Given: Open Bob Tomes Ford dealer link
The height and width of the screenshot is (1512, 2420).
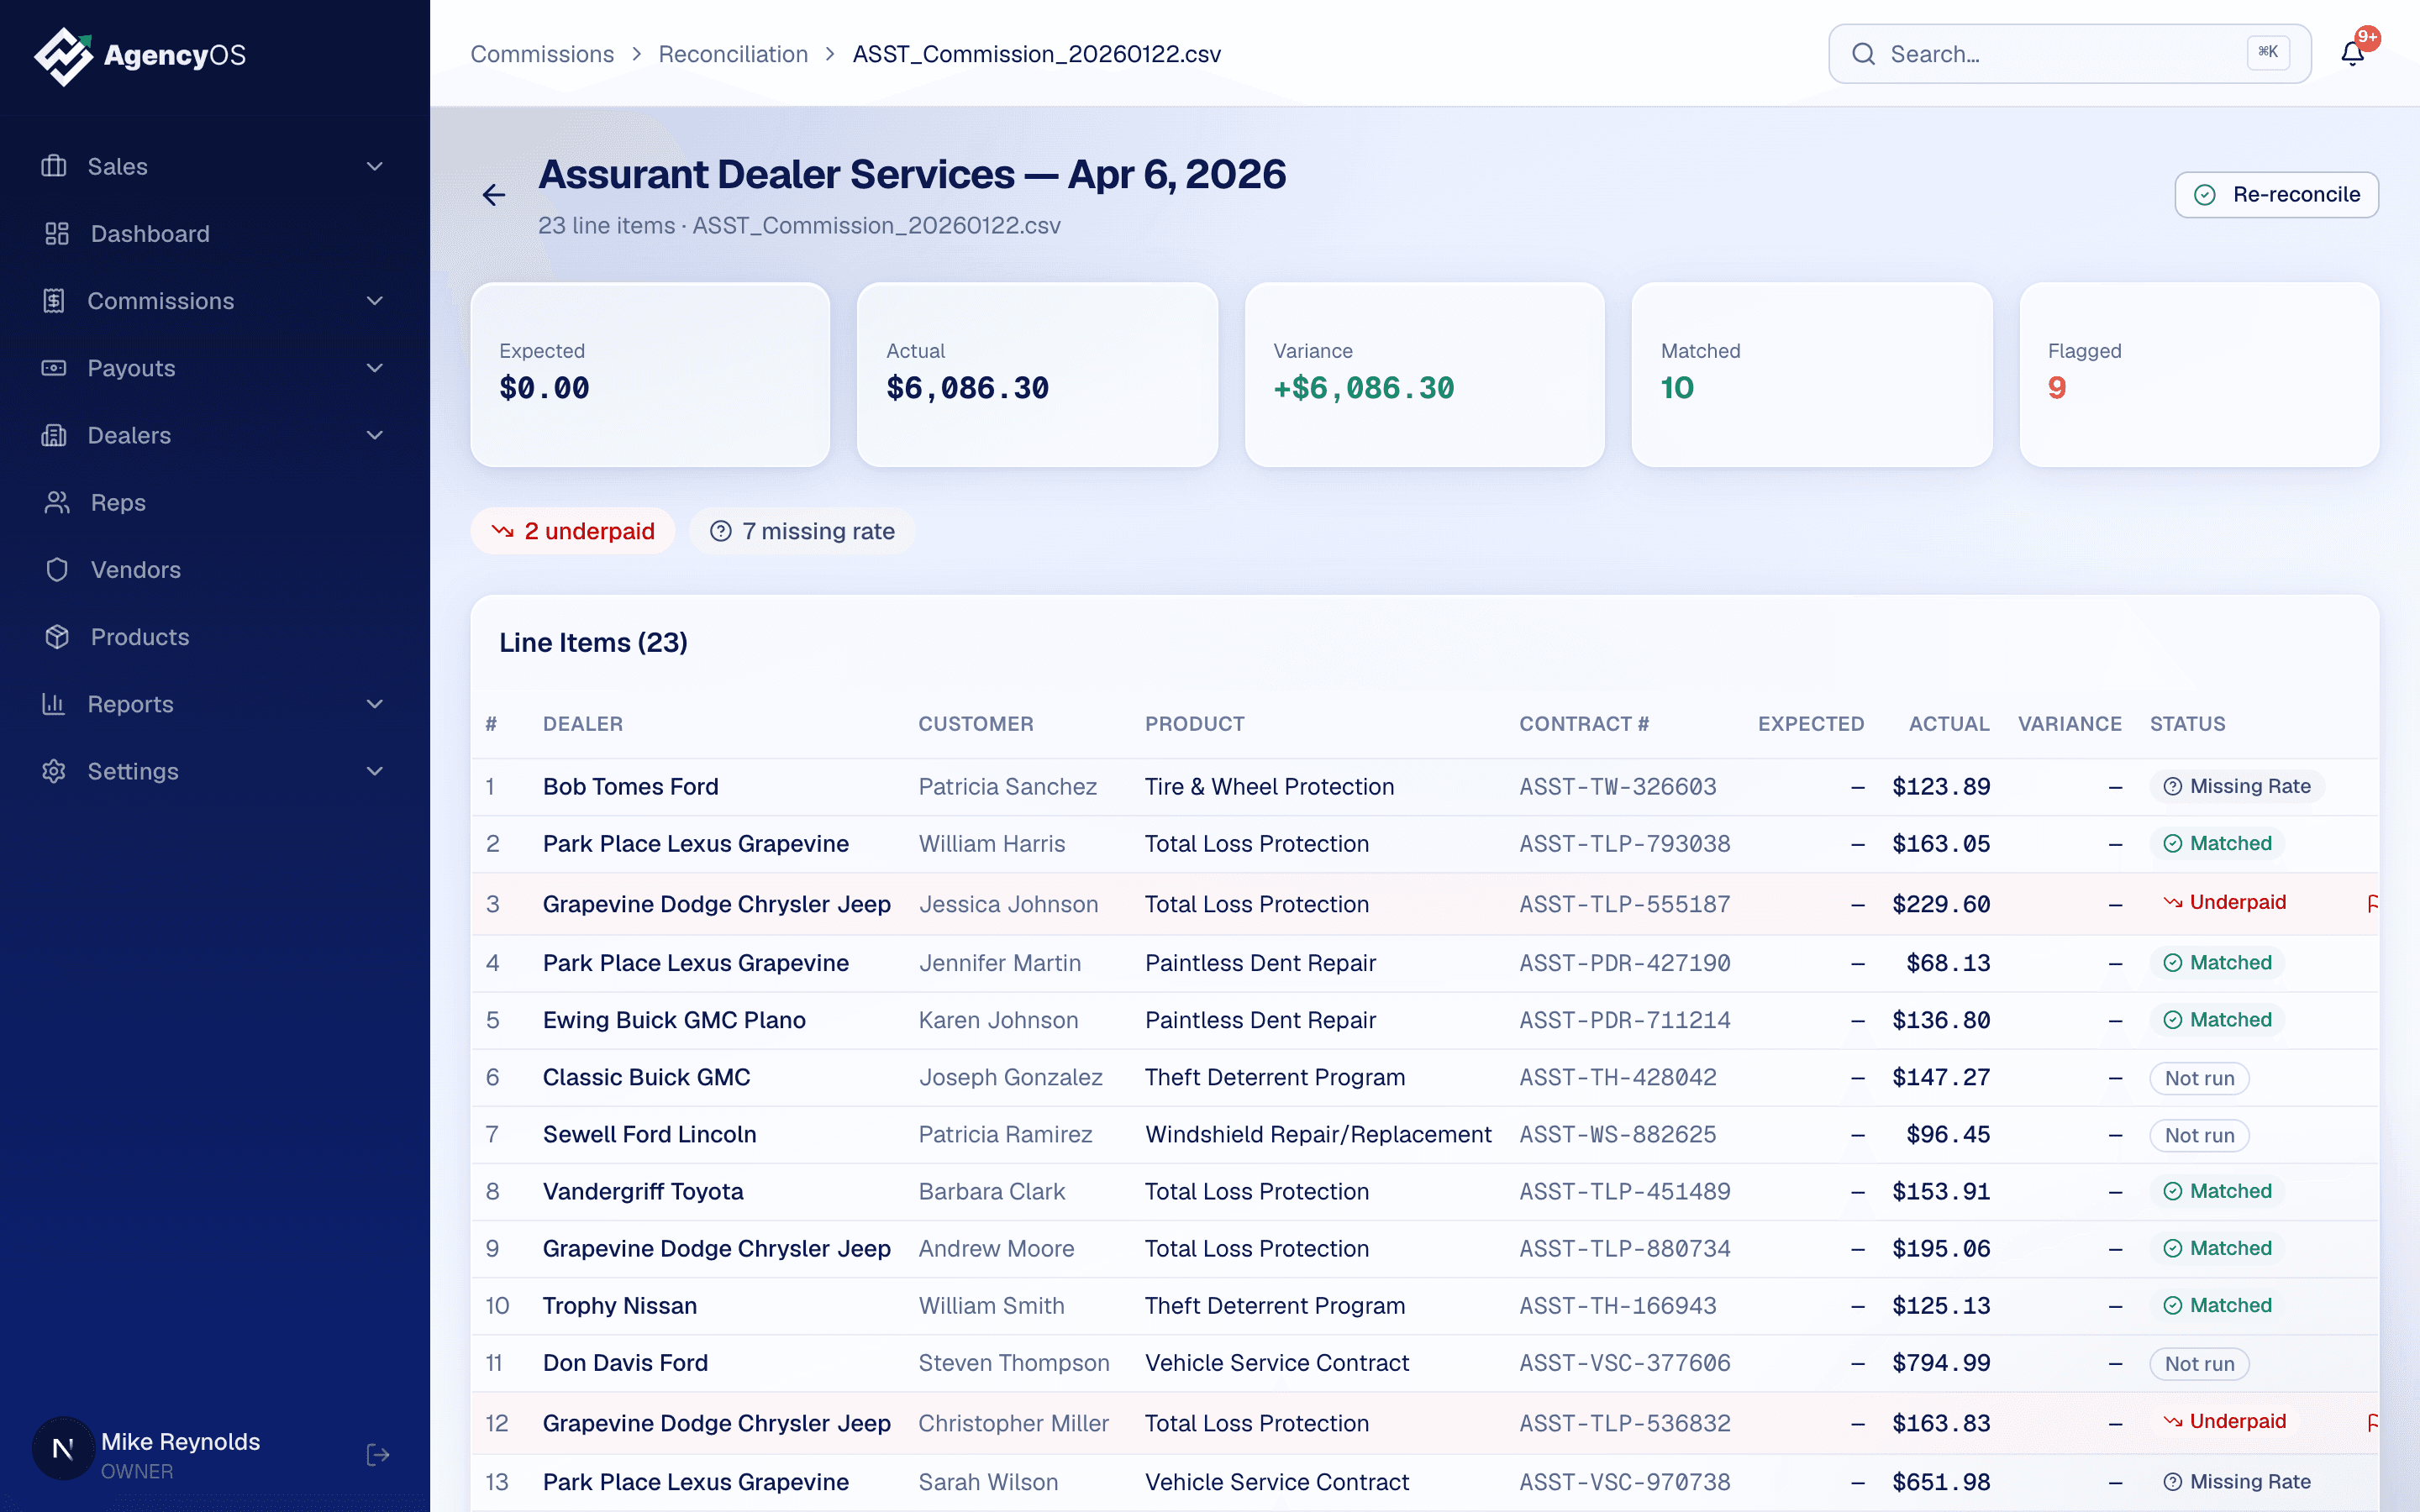Looking at the screenshot, I should (x=630, y=786).
